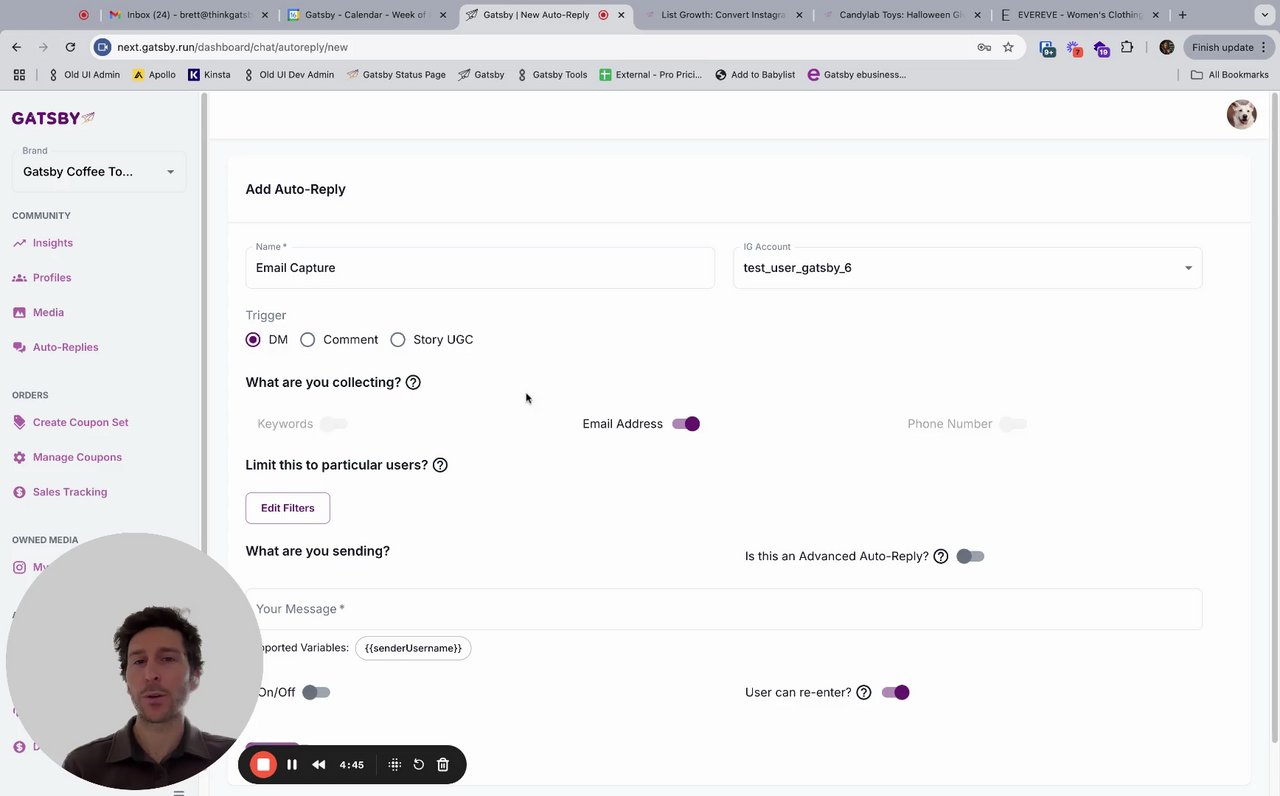Go to Auto-Replies page
The height and width of the screenshot is (796, 1280).
point(55,347)
